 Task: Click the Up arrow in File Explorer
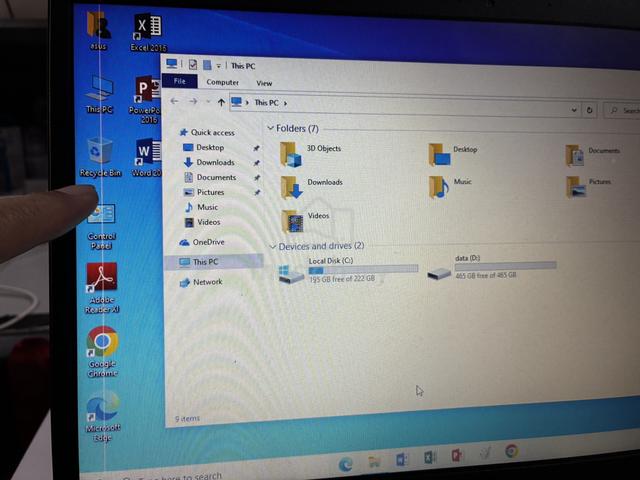pos(221,102)
